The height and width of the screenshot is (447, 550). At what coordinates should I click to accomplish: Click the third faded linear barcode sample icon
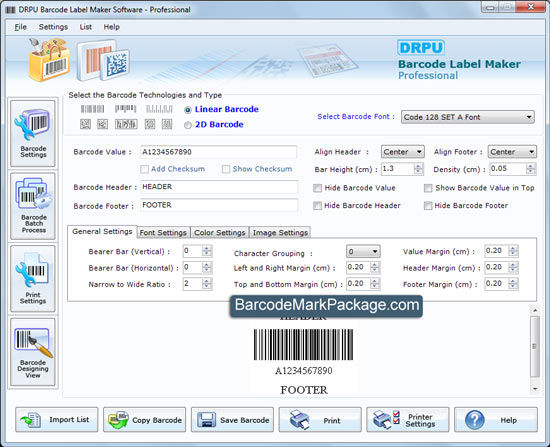click(x=159, y=109)
